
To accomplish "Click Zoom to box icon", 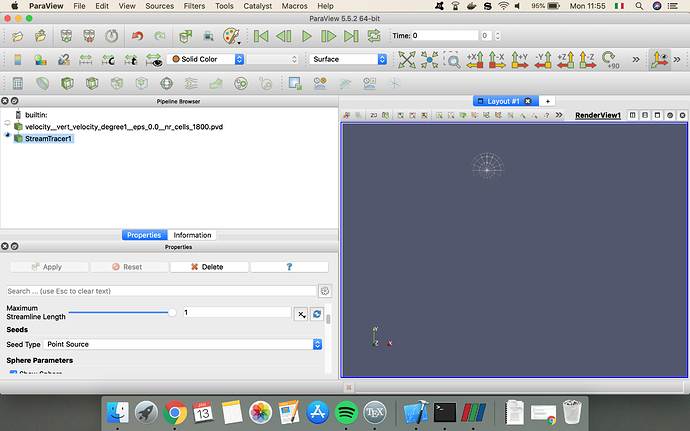I will pyautogui.click(x=452, y=59).
